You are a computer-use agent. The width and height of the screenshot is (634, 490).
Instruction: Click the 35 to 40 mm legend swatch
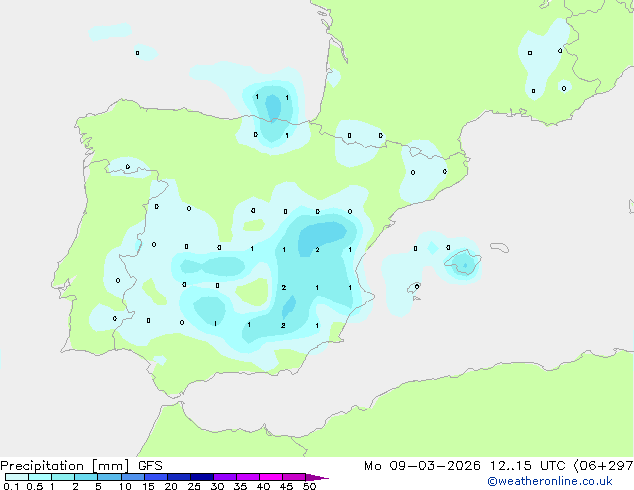(247, 477)
